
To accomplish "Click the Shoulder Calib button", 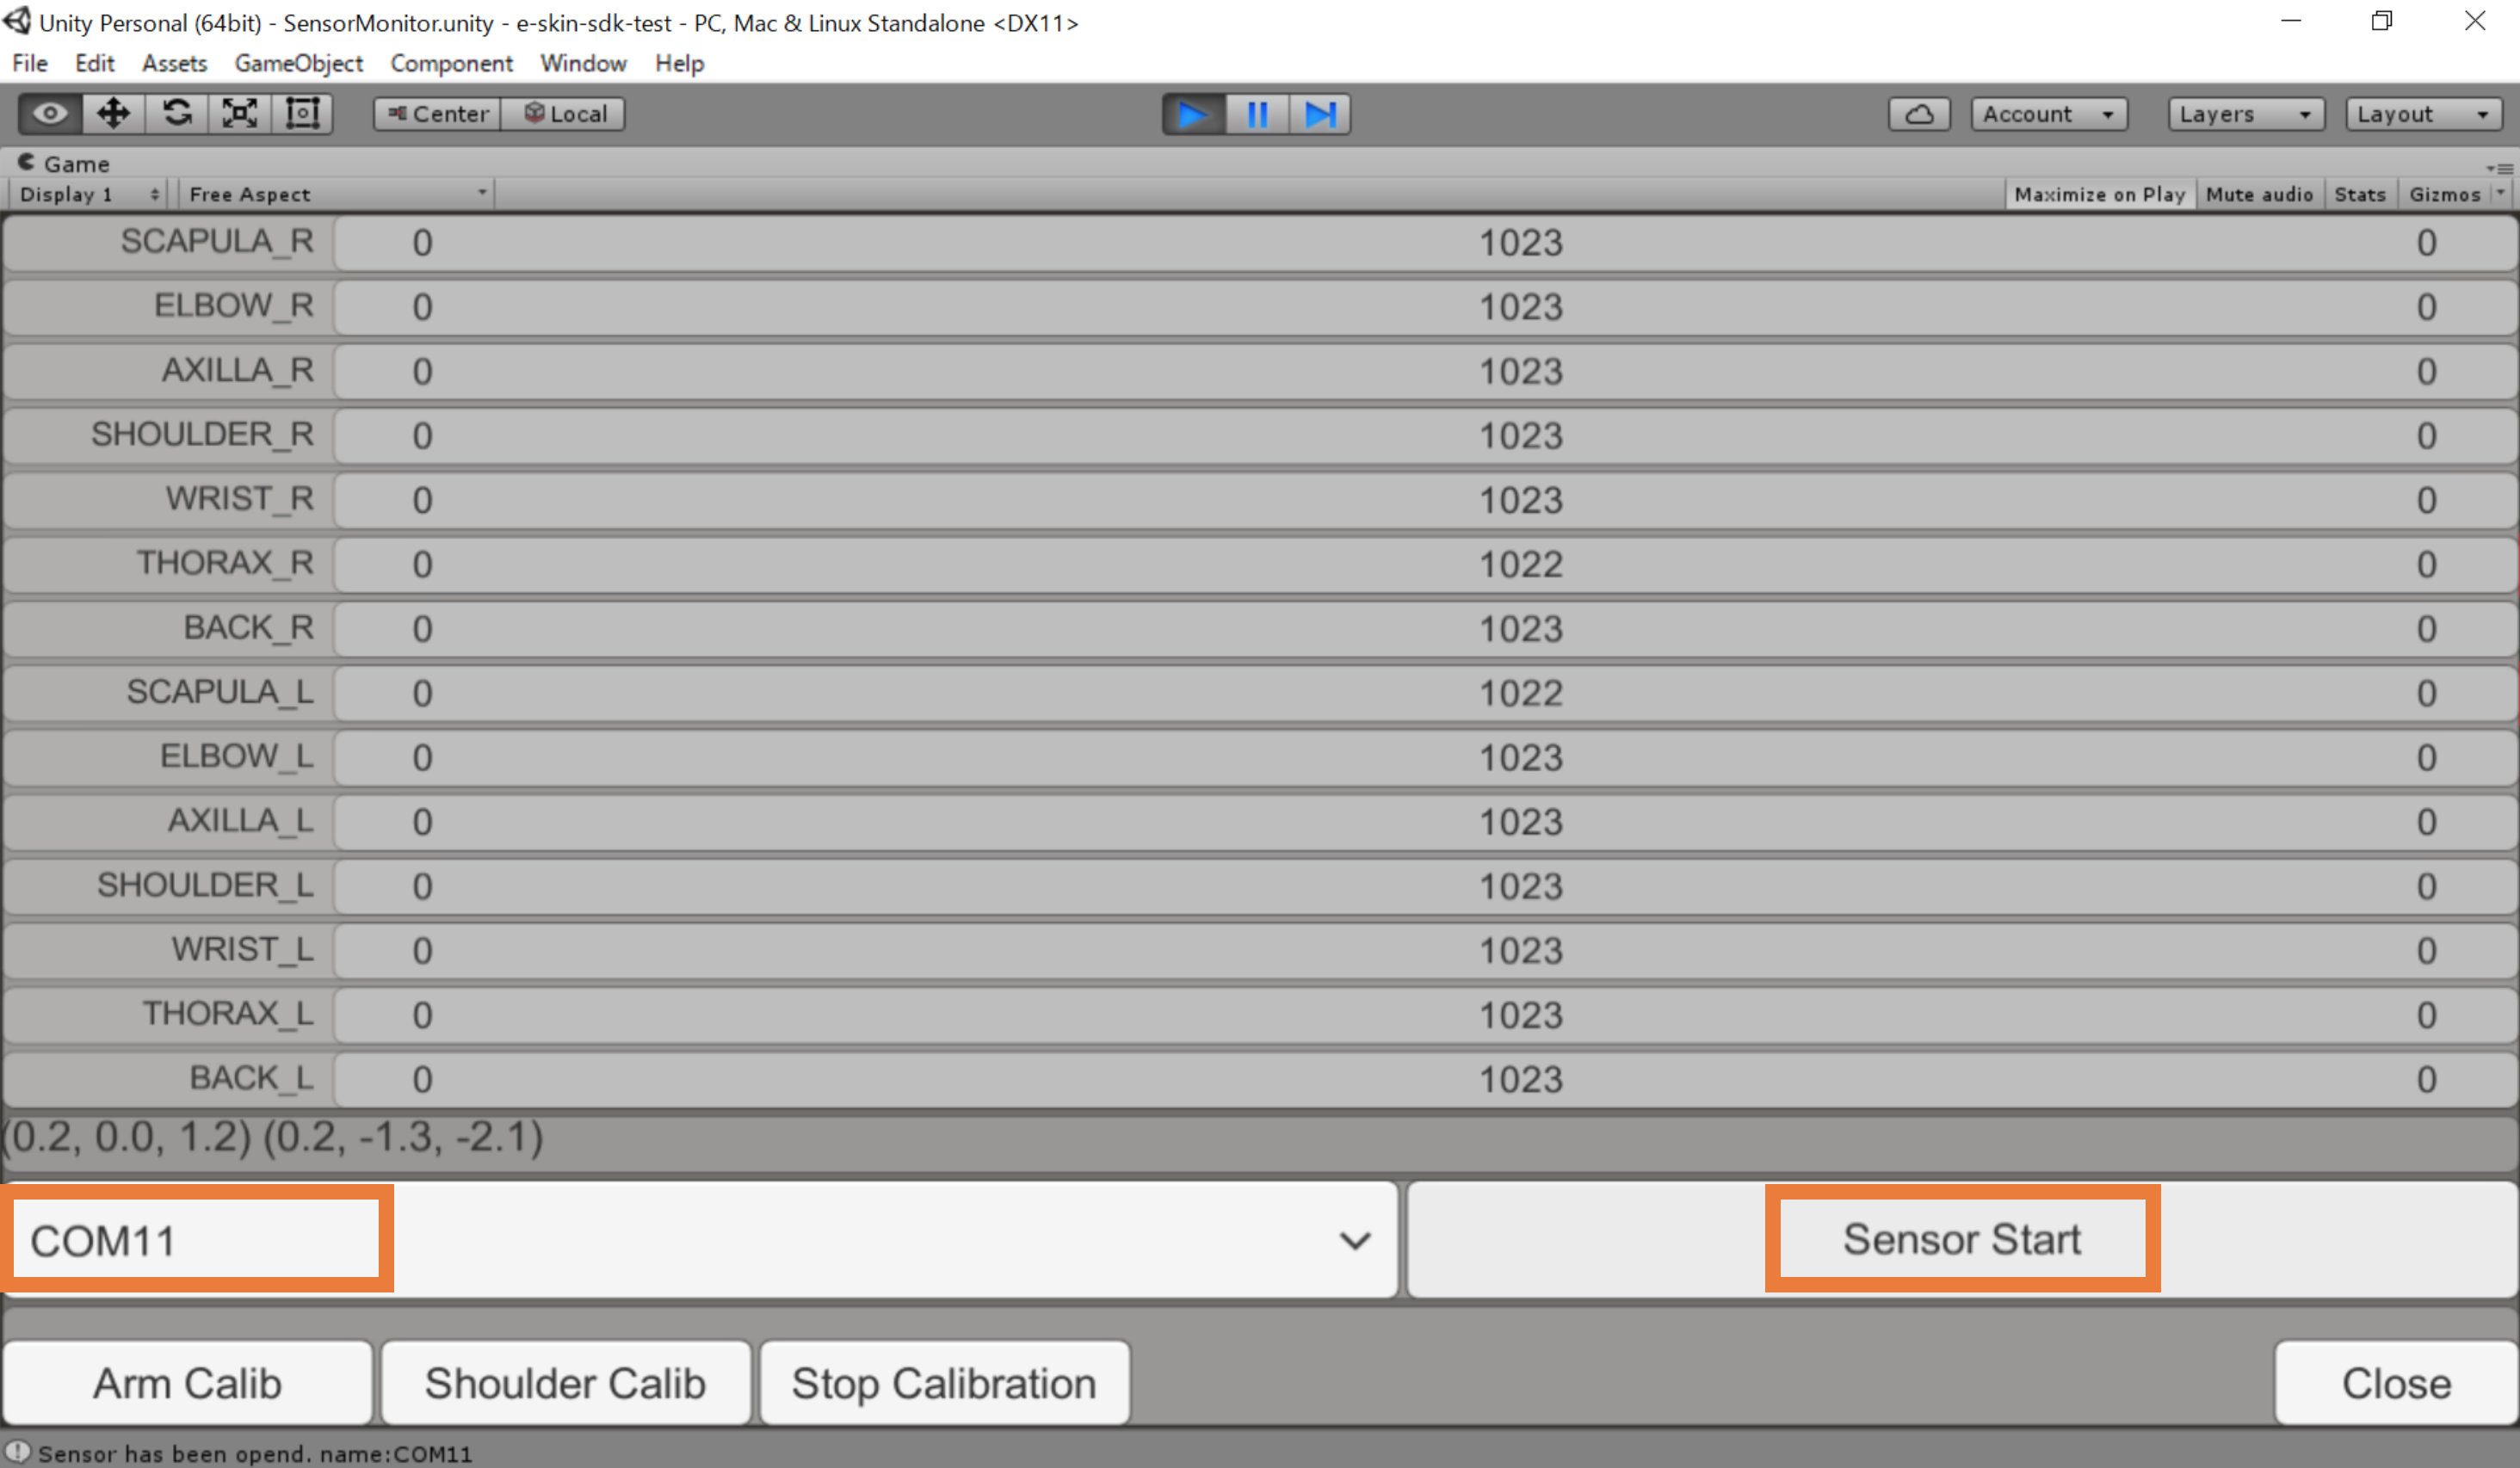I will pos(565,1383).
